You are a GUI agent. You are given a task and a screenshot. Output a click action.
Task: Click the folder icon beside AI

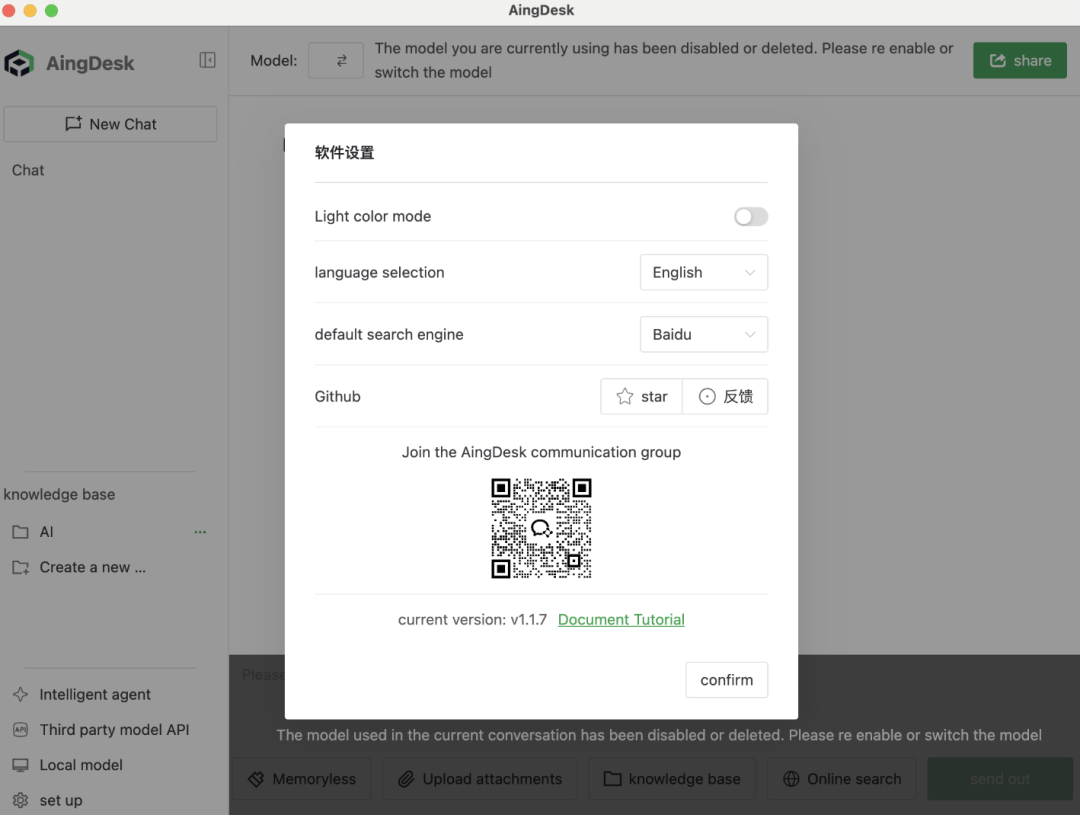pyautogui.click(x=21, y=532)
